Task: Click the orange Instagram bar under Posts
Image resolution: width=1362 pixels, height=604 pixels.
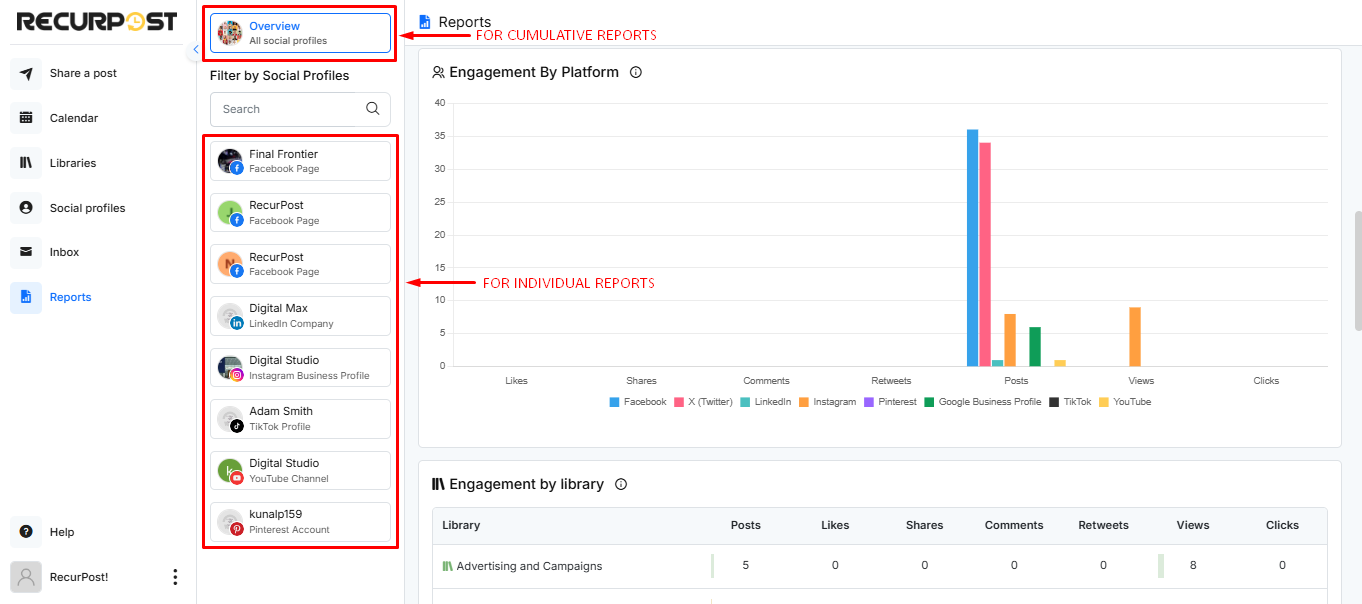Action: (1010, 340)
